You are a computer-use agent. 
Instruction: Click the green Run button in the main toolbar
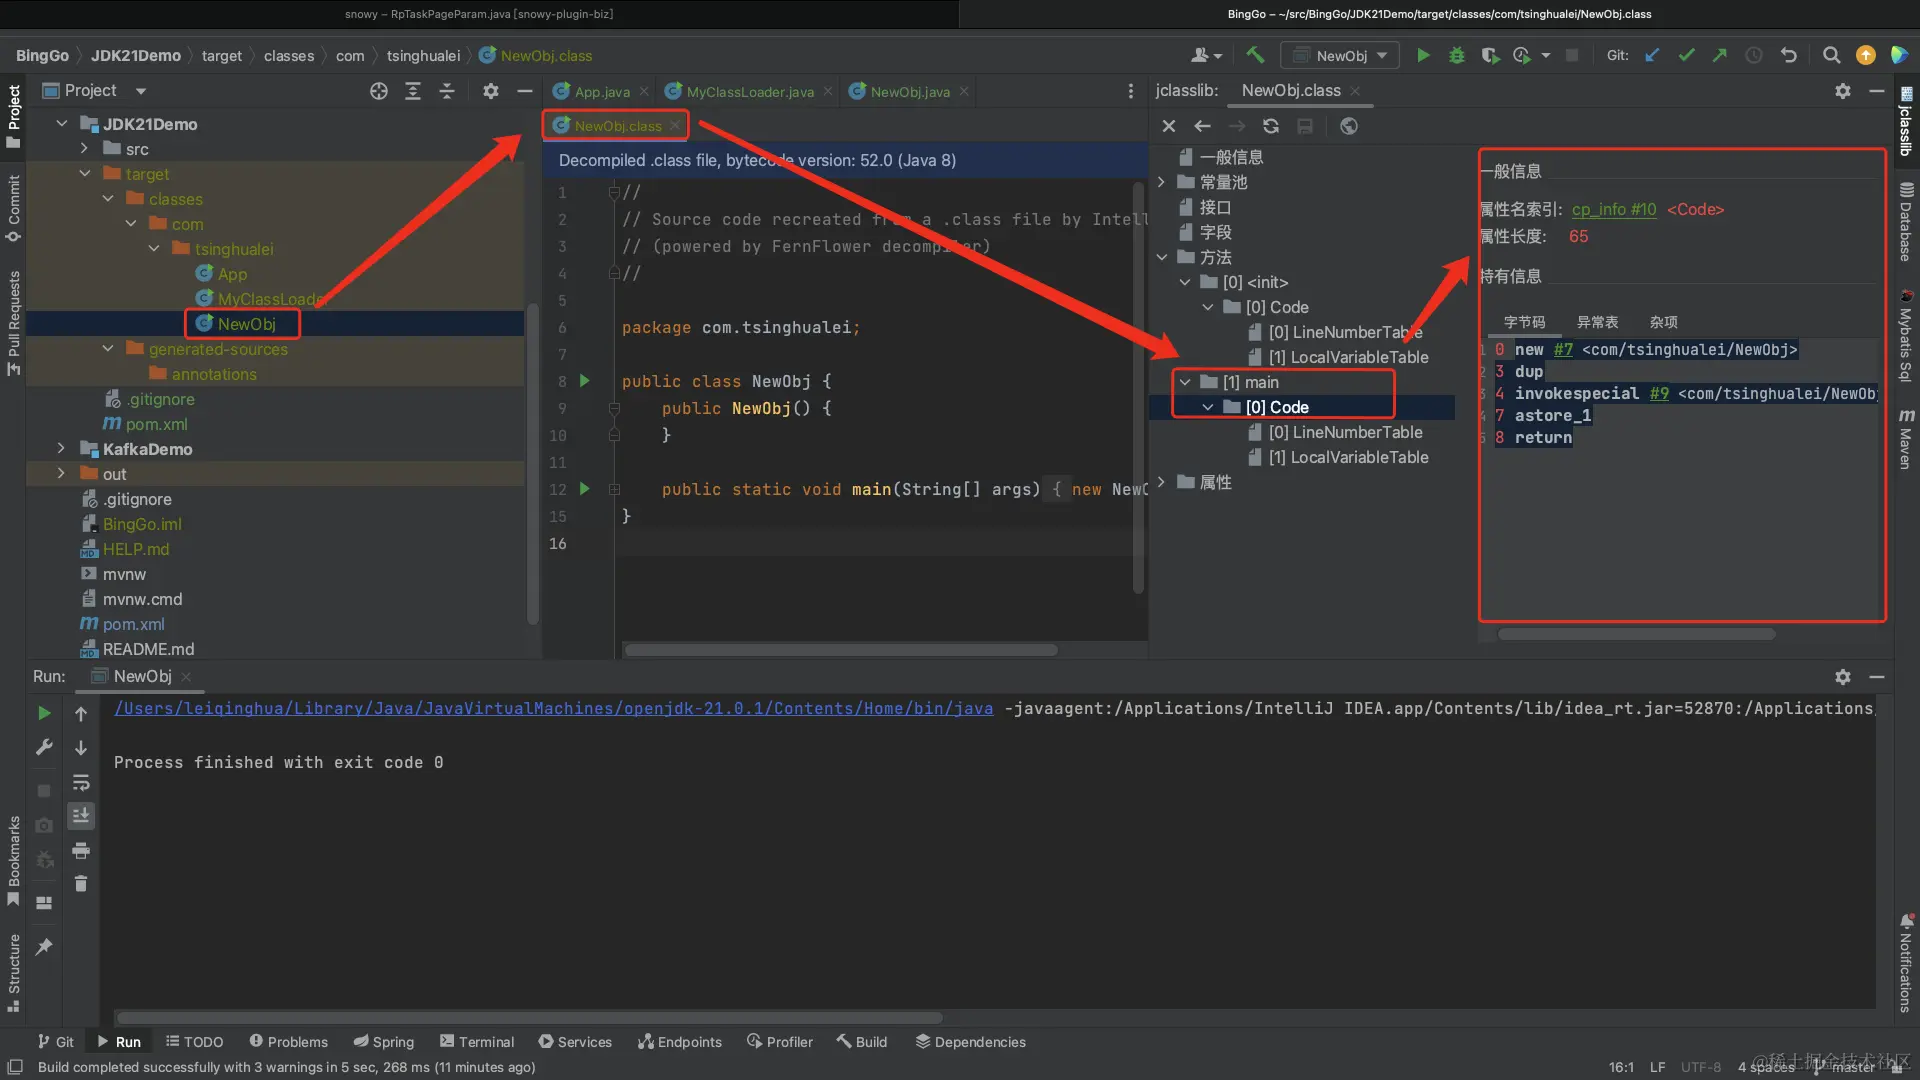[1423, 56]
